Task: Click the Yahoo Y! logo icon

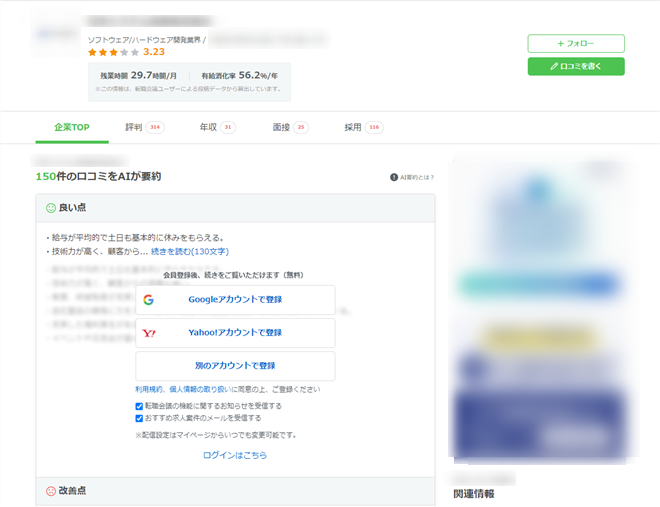Action: [x=149, y=333]
